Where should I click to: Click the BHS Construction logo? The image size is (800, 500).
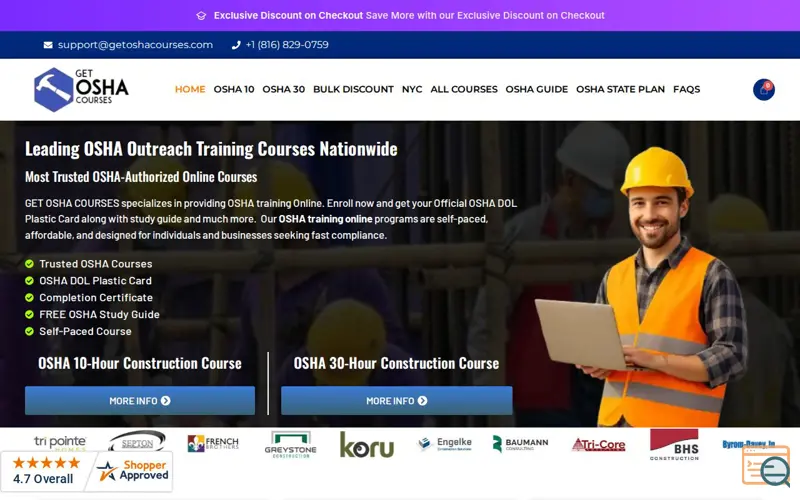click(x=674, y=444)
